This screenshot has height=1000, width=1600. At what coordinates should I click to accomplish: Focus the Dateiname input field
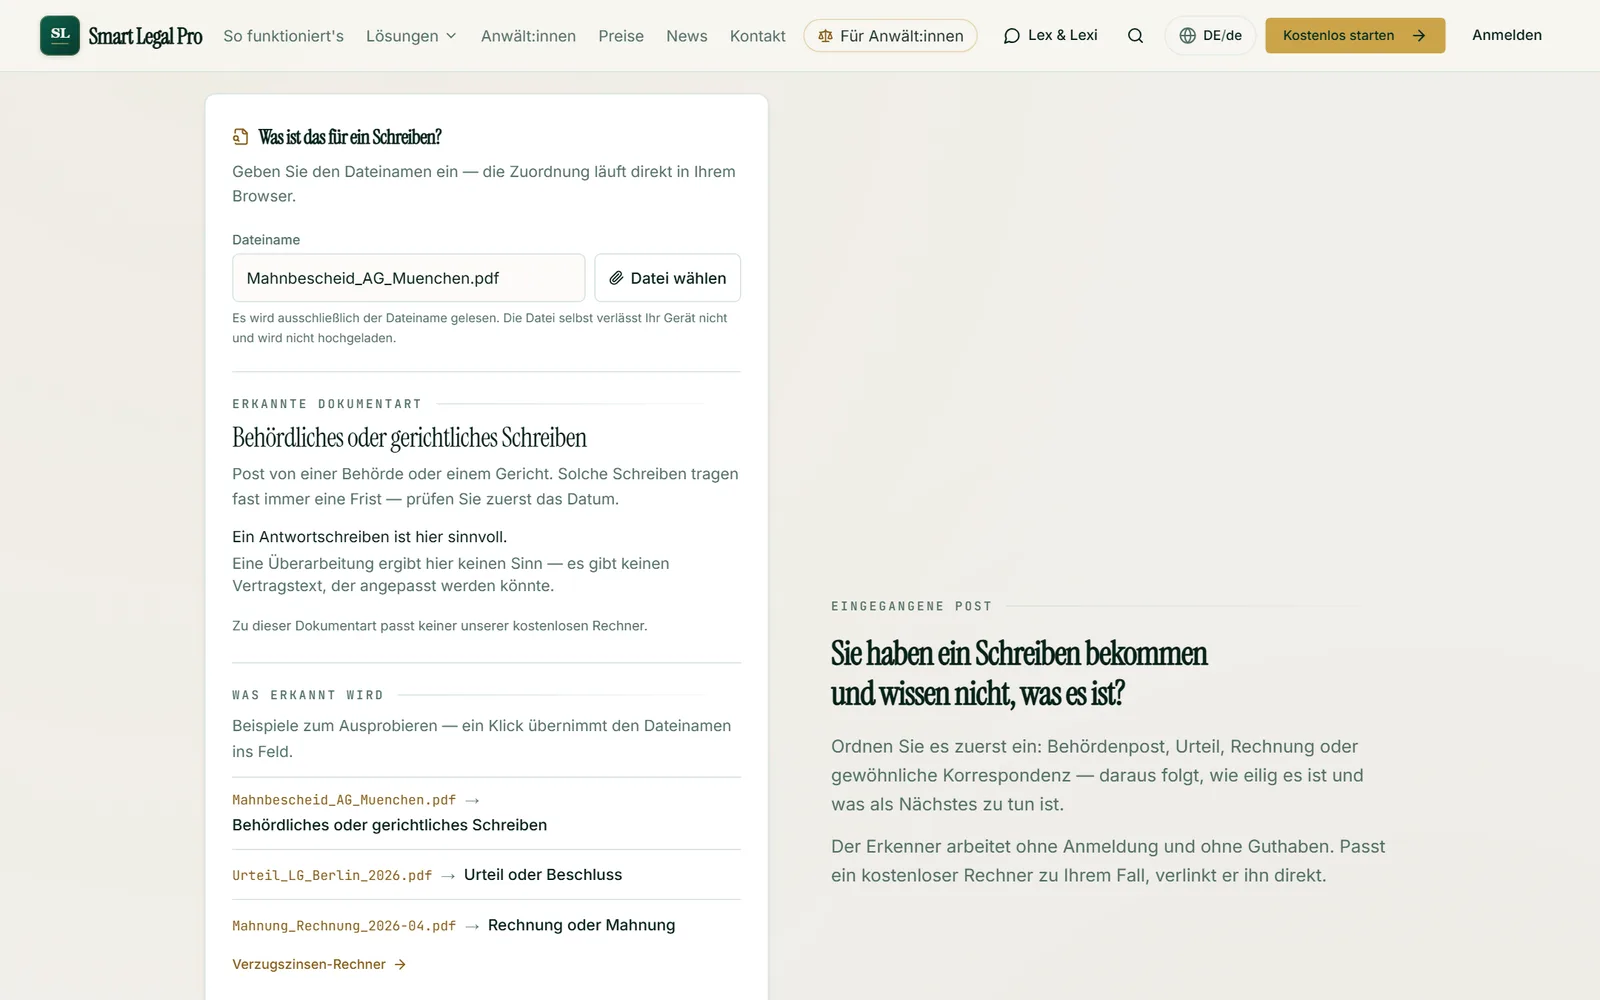coord(408,278)
